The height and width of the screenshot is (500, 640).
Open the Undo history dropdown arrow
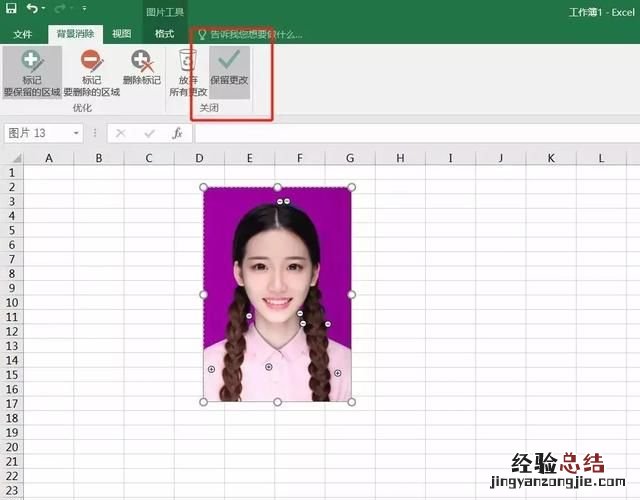(45, 10)
